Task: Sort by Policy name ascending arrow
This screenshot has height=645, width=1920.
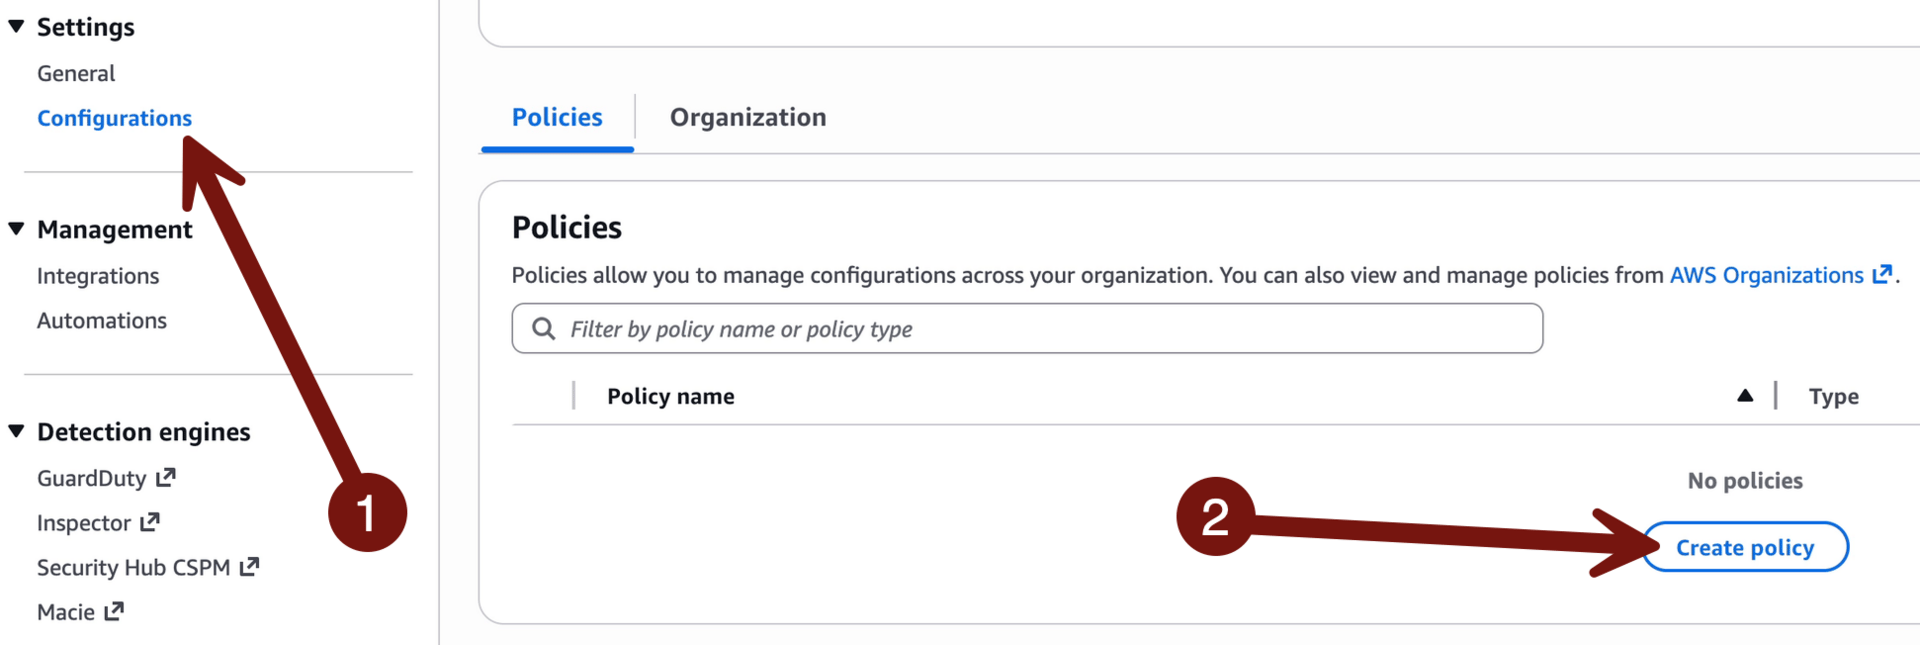Action: [1745, 396]
